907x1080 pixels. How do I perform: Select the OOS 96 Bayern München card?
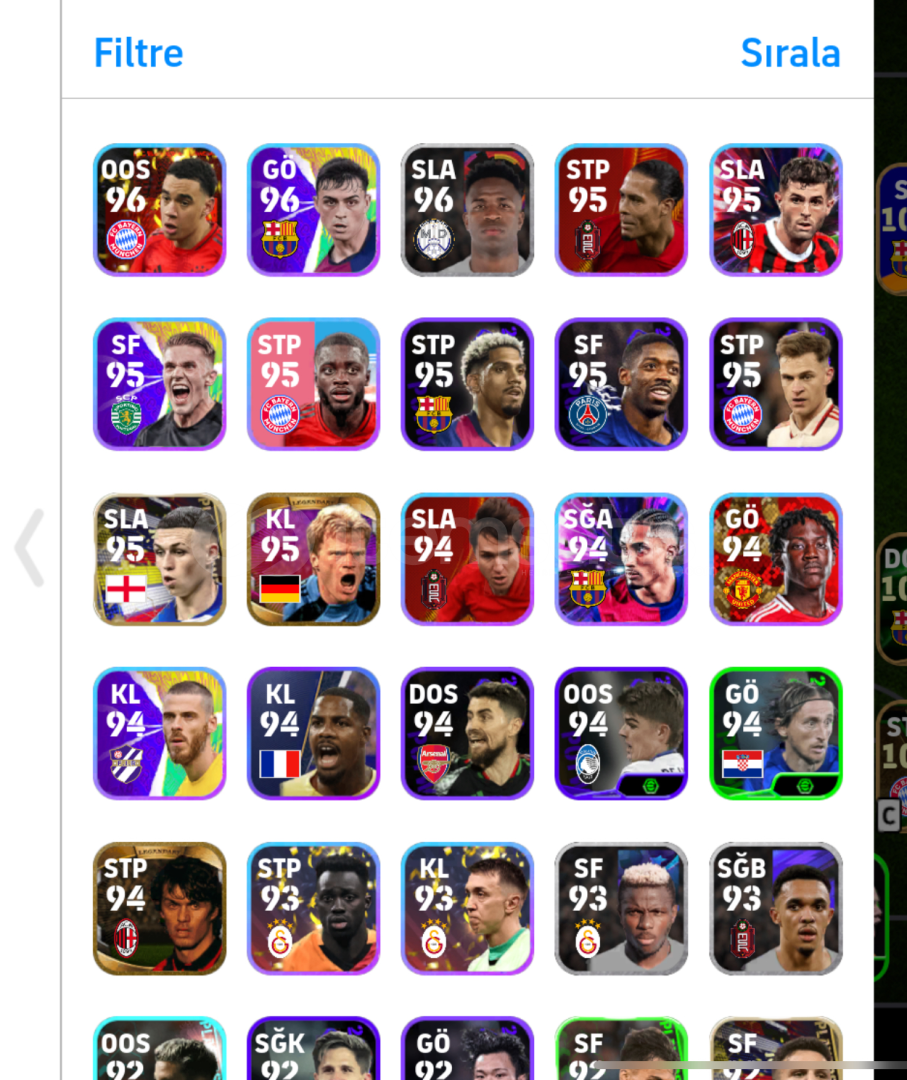160,210
